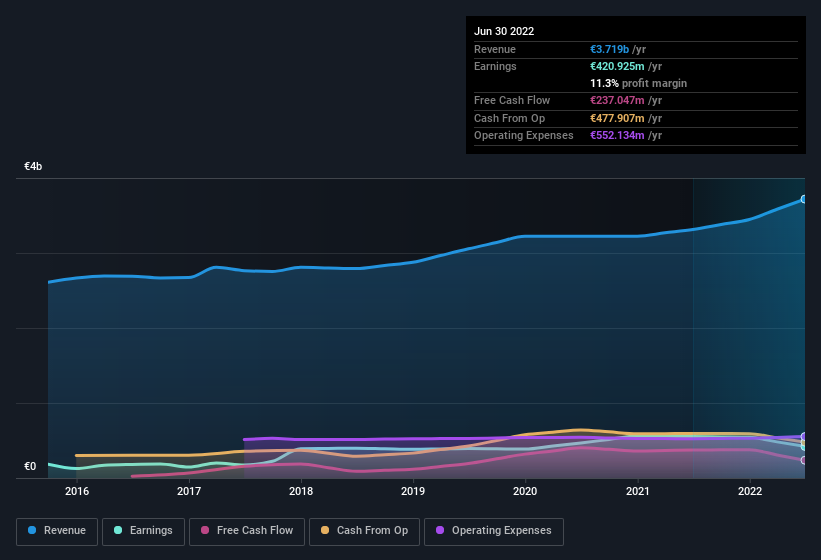This screenshot has height=560, width=821.
Task: Click the 2018 label on the x-axis
Action: 301,491
